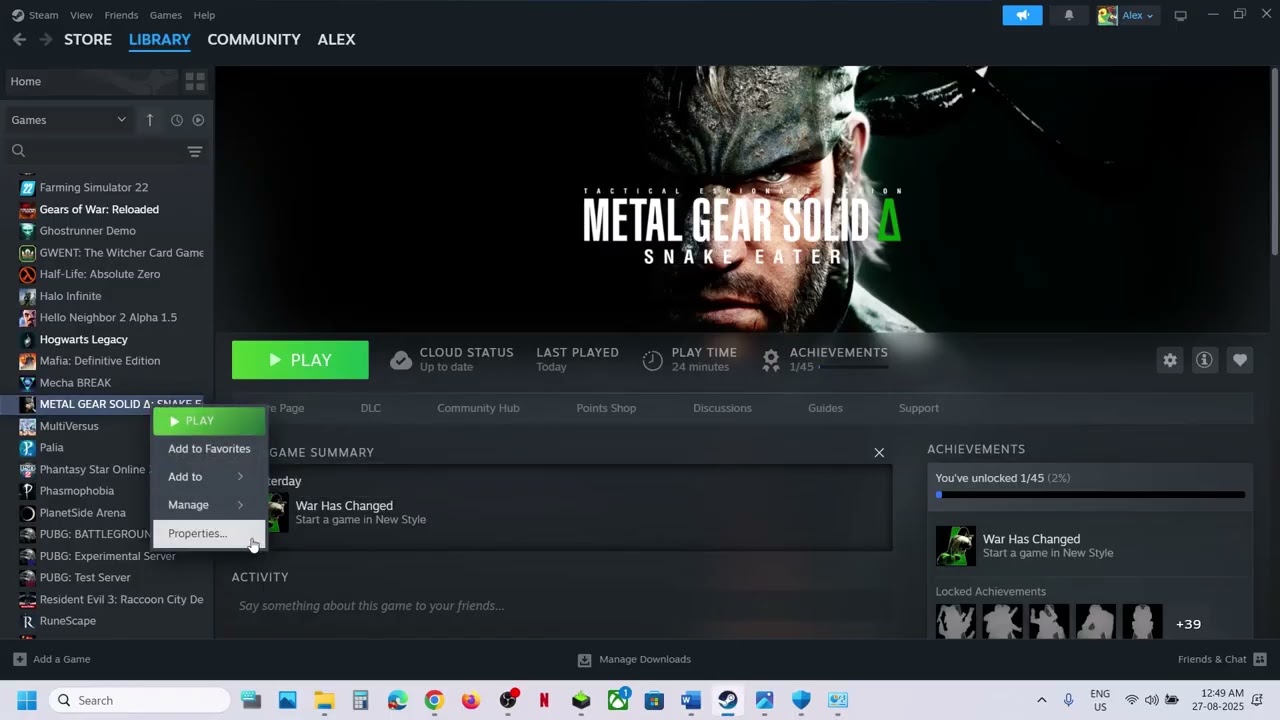Open the ALEX profile section
The image size is (1280, 720).
[x=336, y=39]
